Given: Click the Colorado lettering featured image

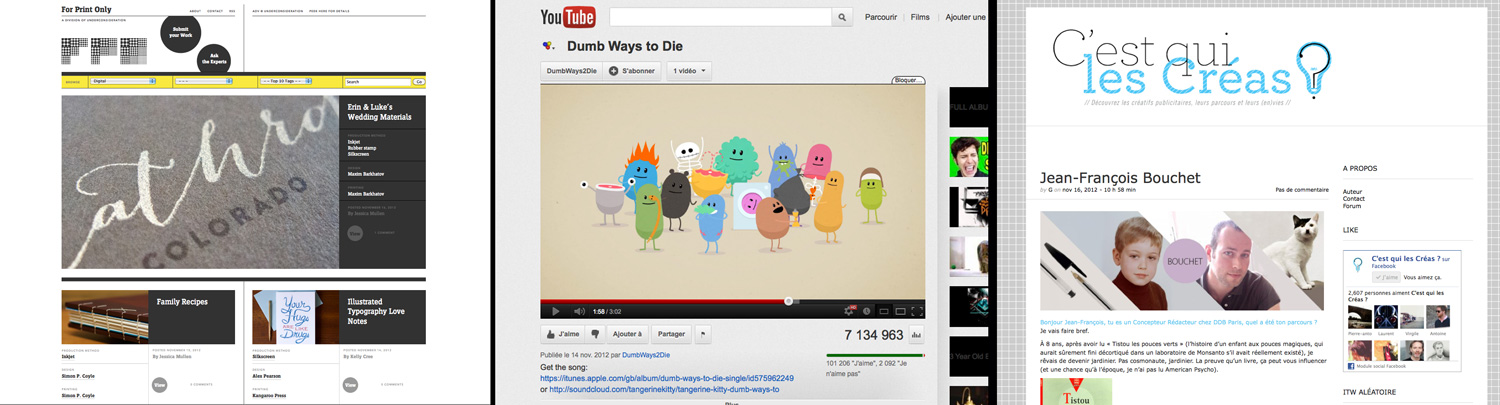Looking at the screenshot, I should [200, 182].
